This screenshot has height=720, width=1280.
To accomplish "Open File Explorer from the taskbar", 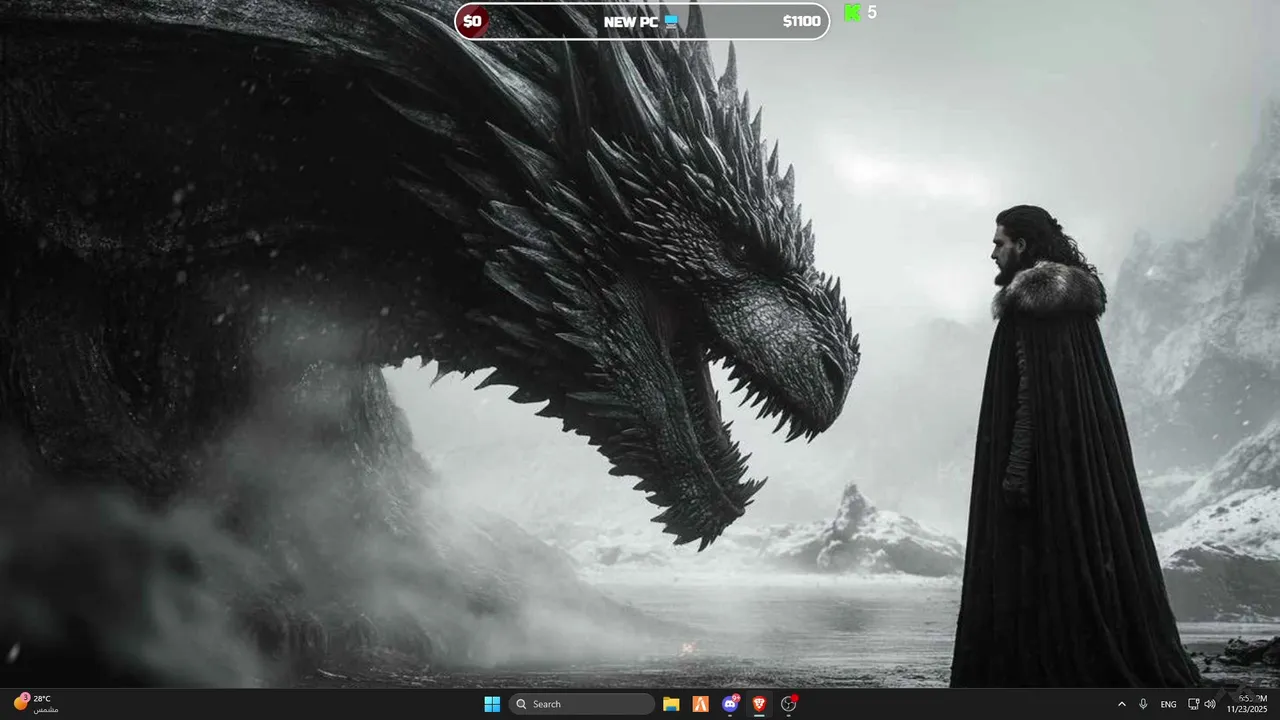I will [x=671, y=704].
